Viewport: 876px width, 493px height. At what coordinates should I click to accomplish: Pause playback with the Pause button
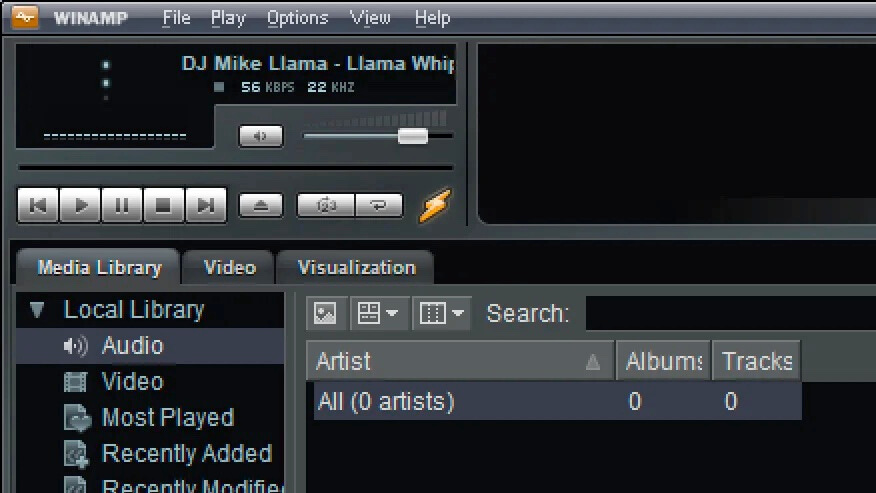click(x=122, y=205)
